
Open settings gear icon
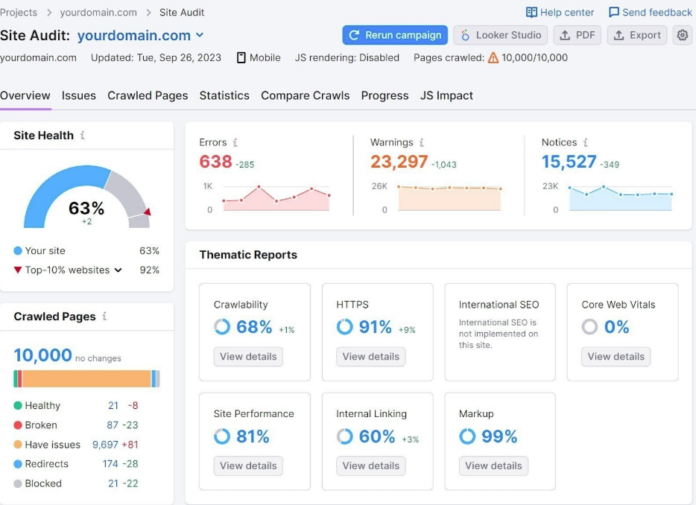click(x=682, y=35)
